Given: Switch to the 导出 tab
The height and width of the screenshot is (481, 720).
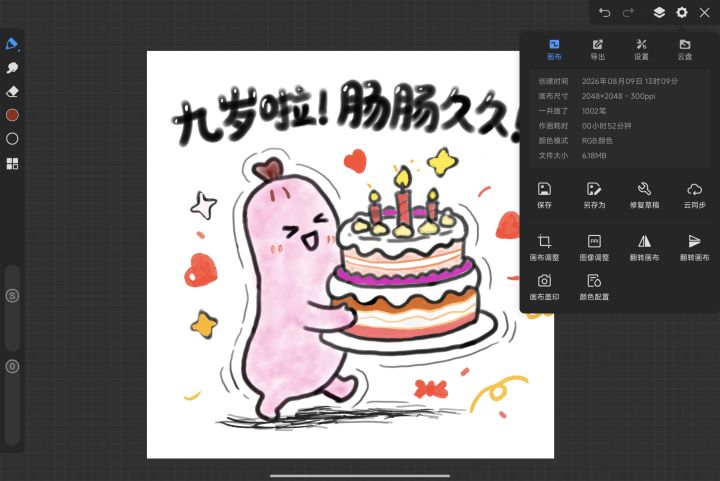Looking at the screenshot, I should [x=597, y=50].
